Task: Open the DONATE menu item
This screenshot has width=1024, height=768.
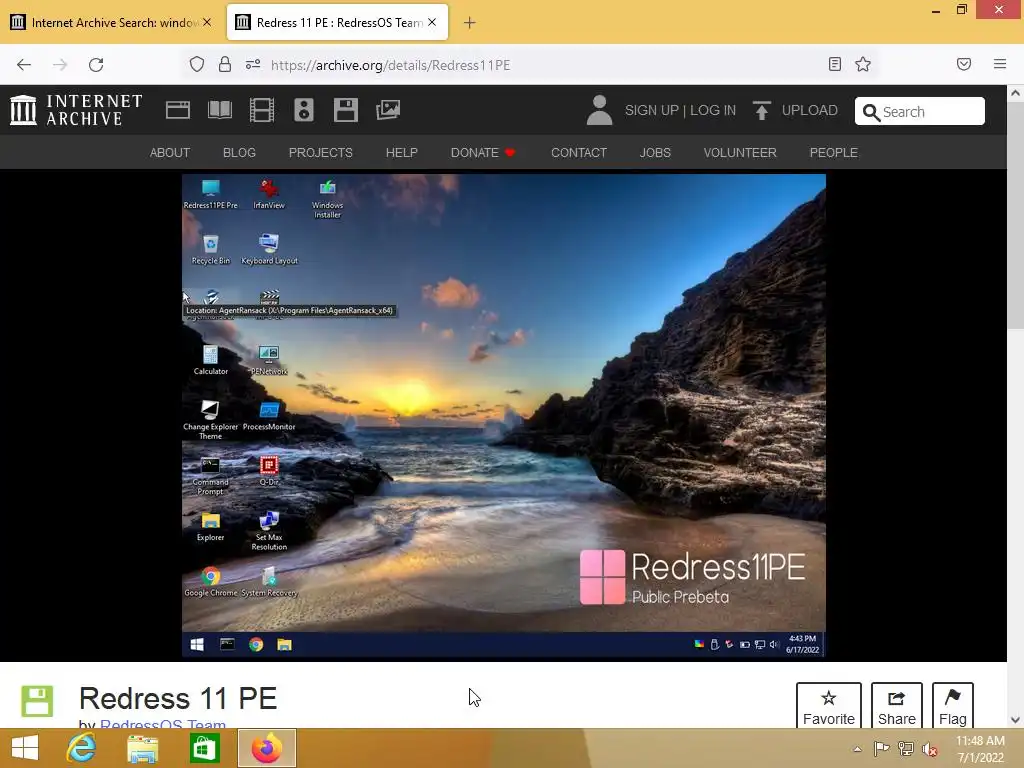Action: point(483,152)
